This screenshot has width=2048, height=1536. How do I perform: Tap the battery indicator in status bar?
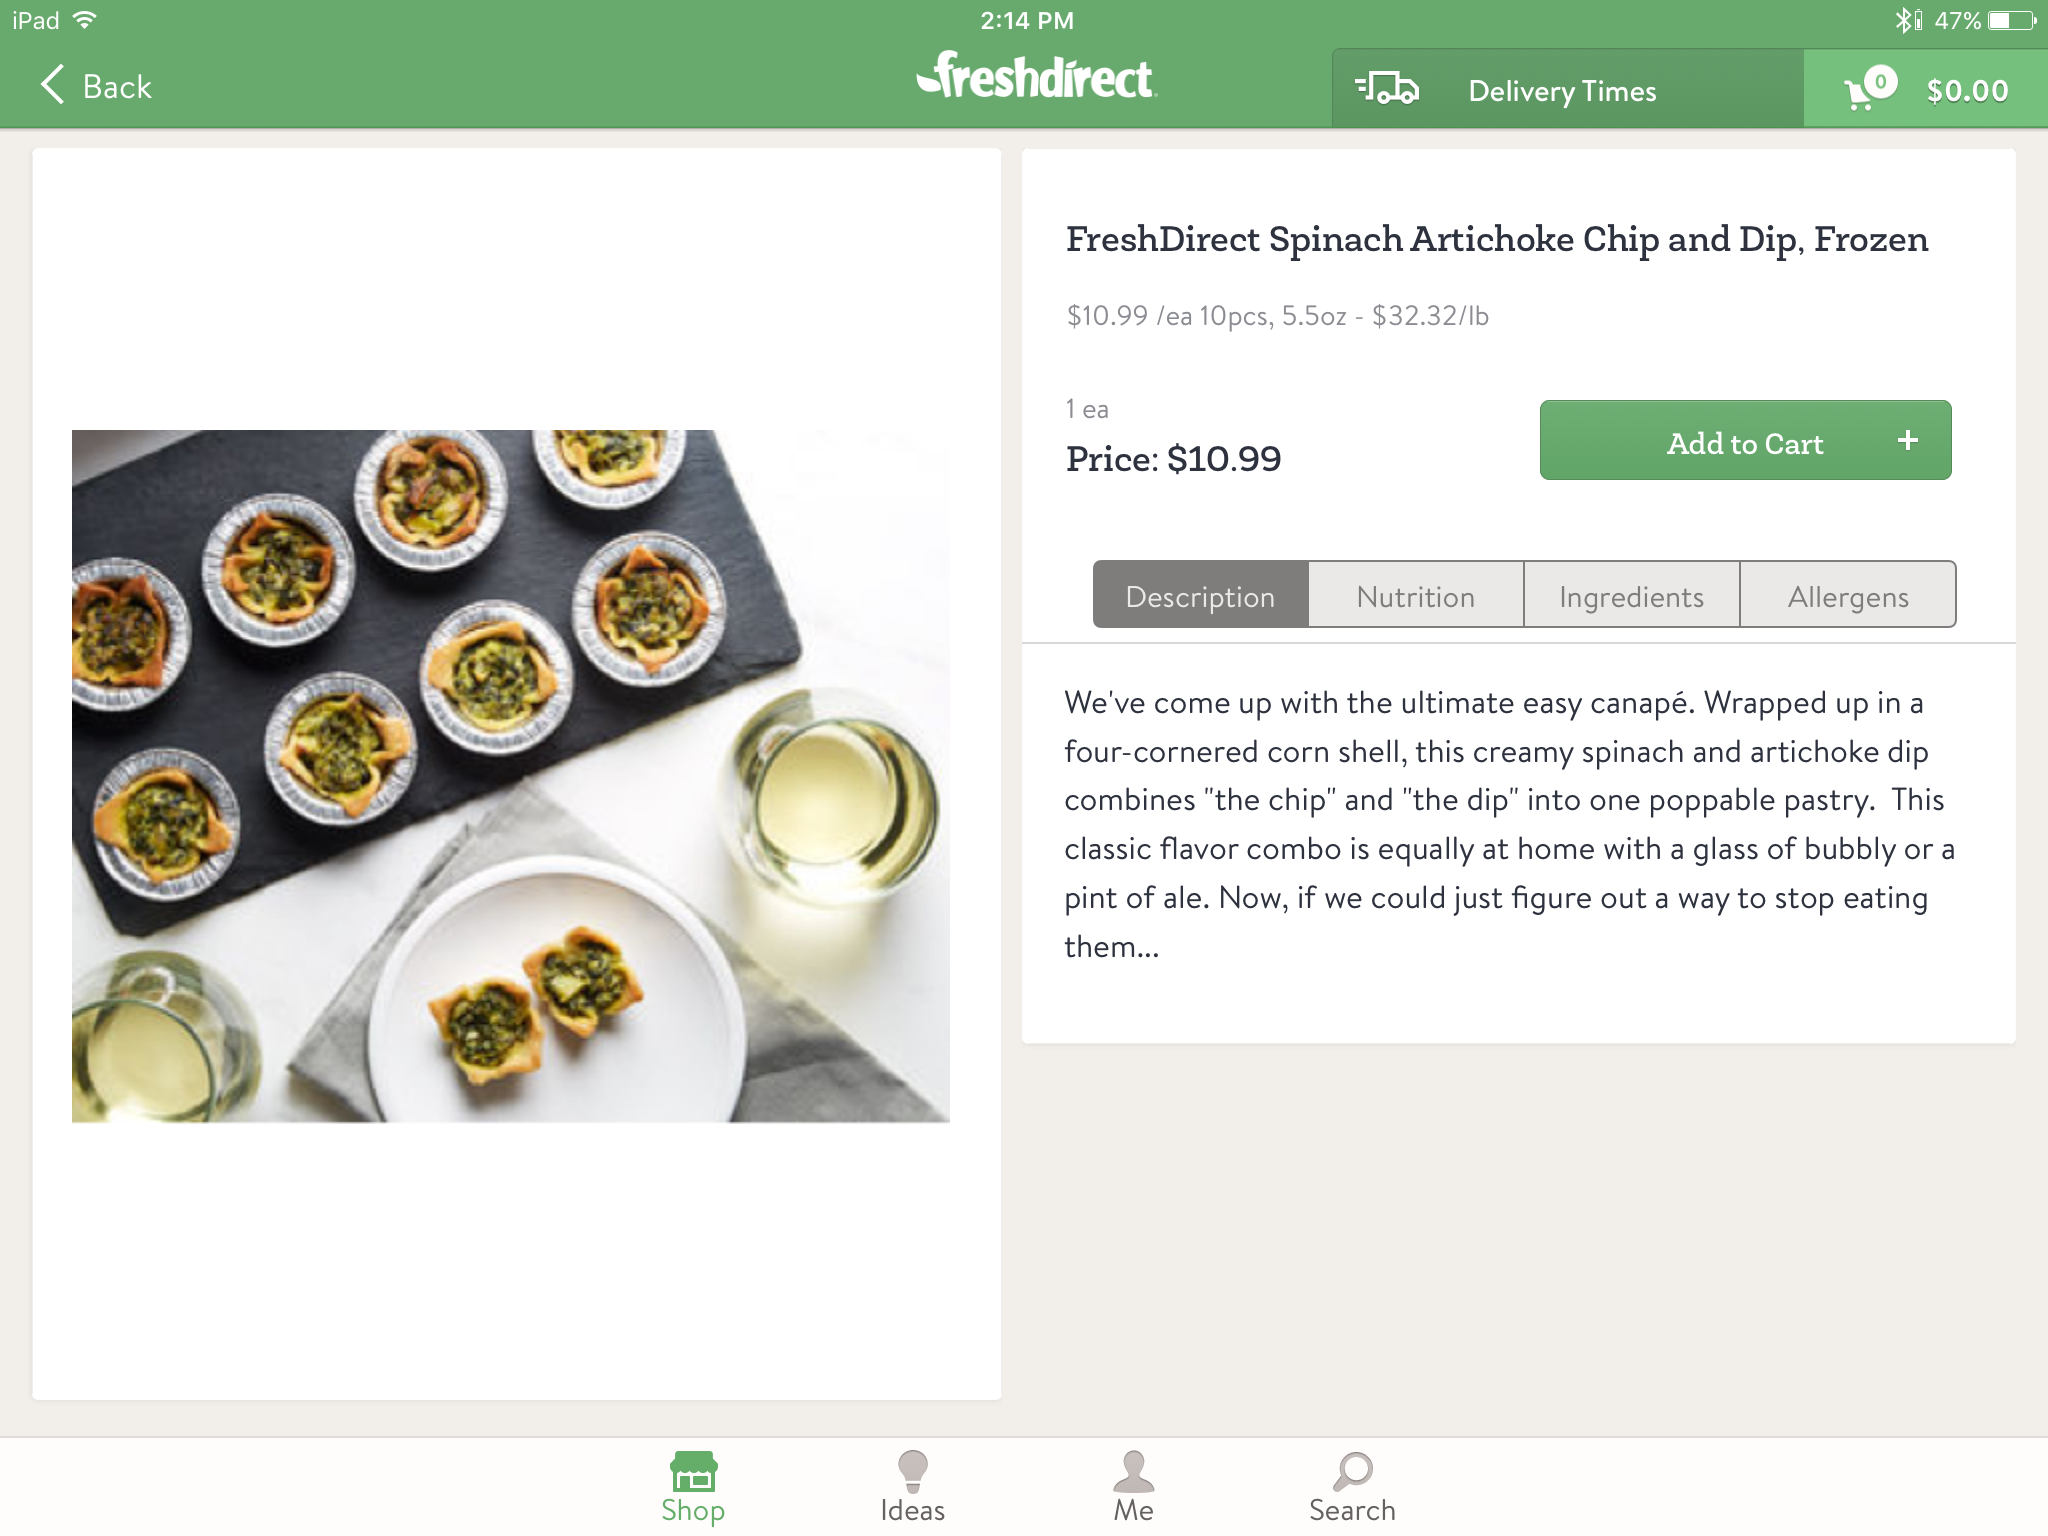[x=2011, y=20]
